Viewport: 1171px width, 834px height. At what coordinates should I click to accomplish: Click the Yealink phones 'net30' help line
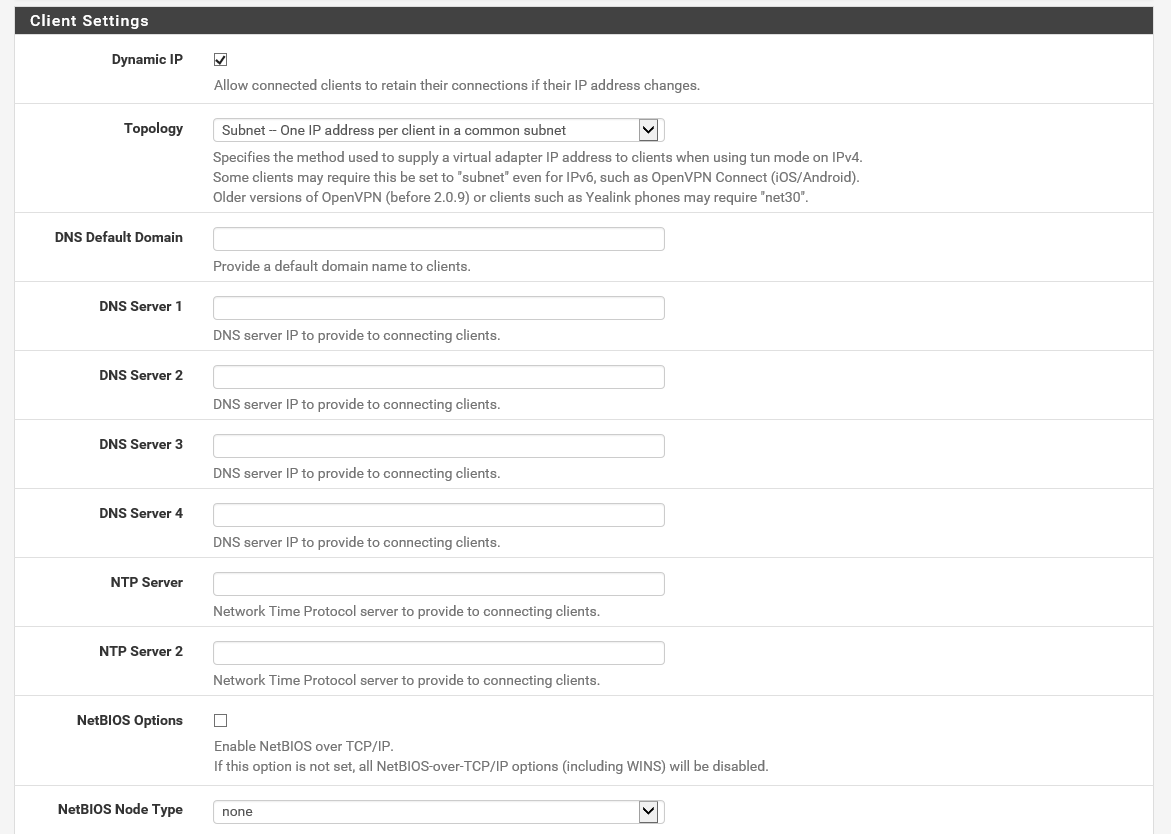point(511,198)
